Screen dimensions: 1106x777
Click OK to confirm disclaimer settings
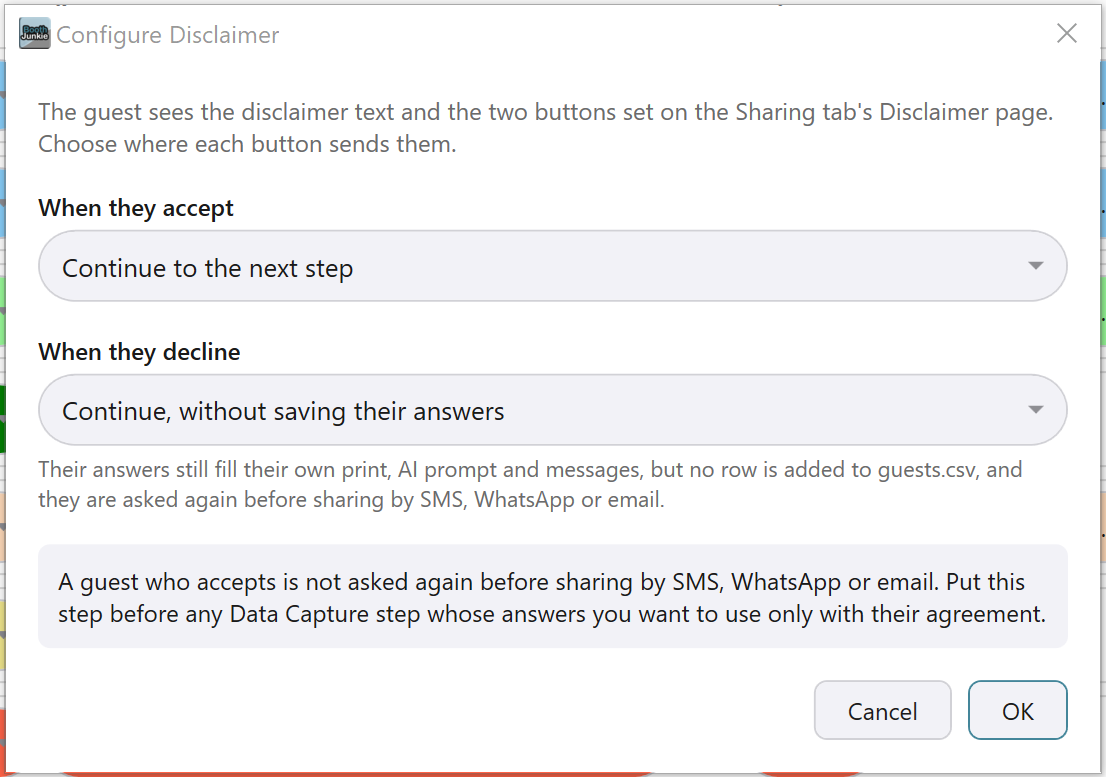coord(1017,710)
